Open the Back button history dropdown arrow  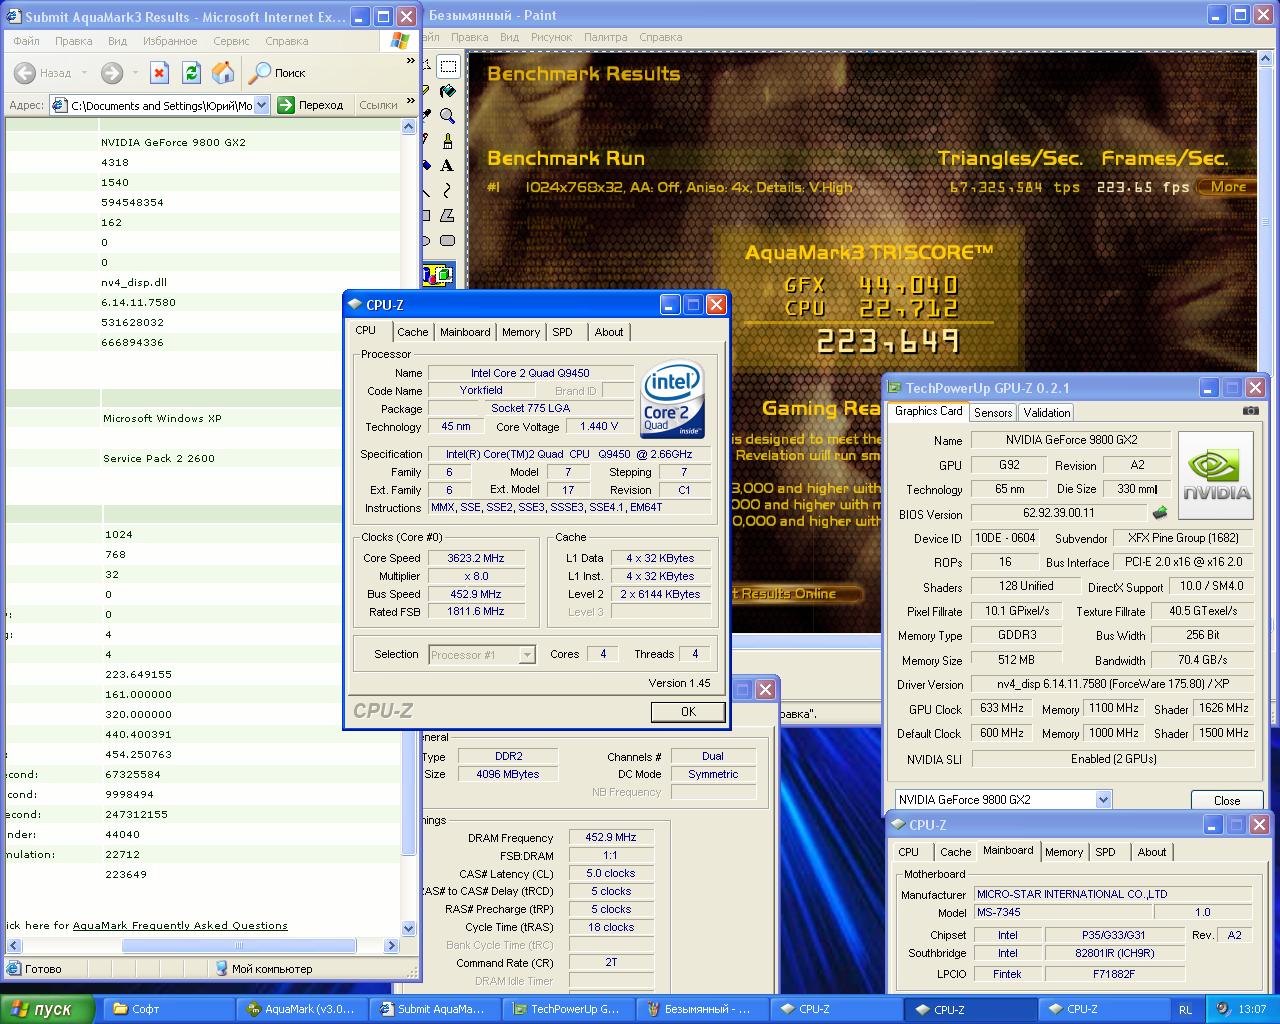click(x=84, y=72)
